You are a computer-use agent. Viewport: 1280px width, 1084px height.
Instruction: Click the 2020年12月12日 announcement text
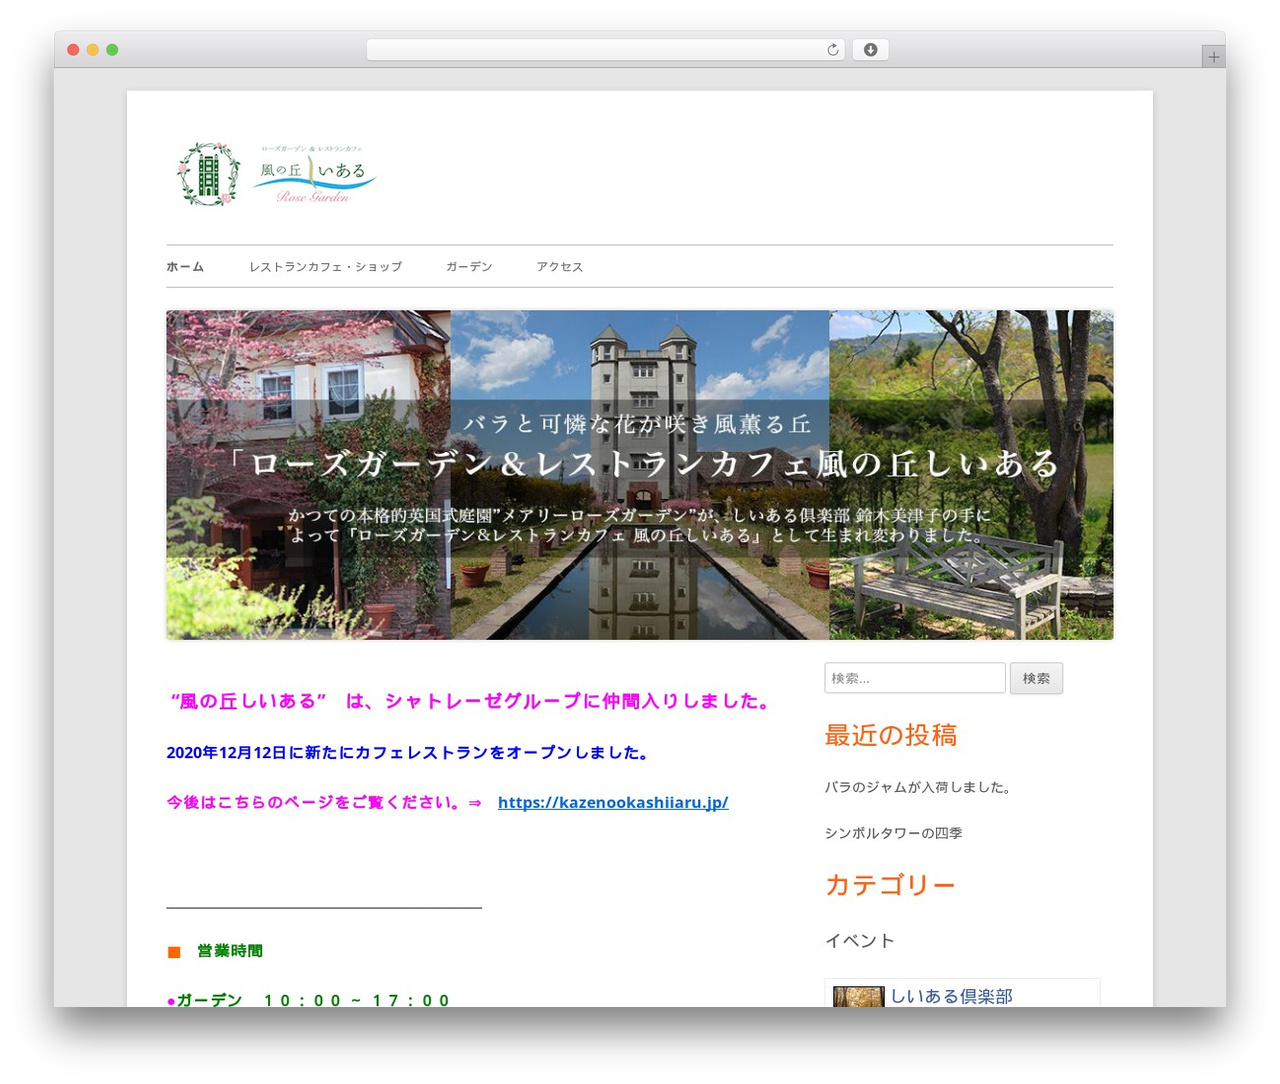point(411,753)
